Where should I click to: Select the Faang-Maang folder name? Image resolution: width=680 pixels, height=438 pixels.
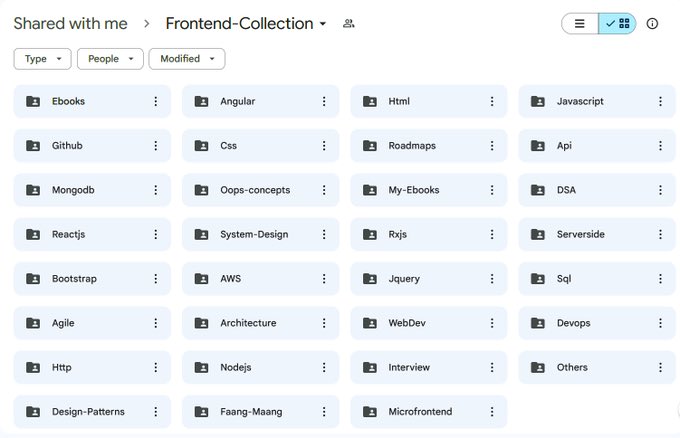click(251, 412)
